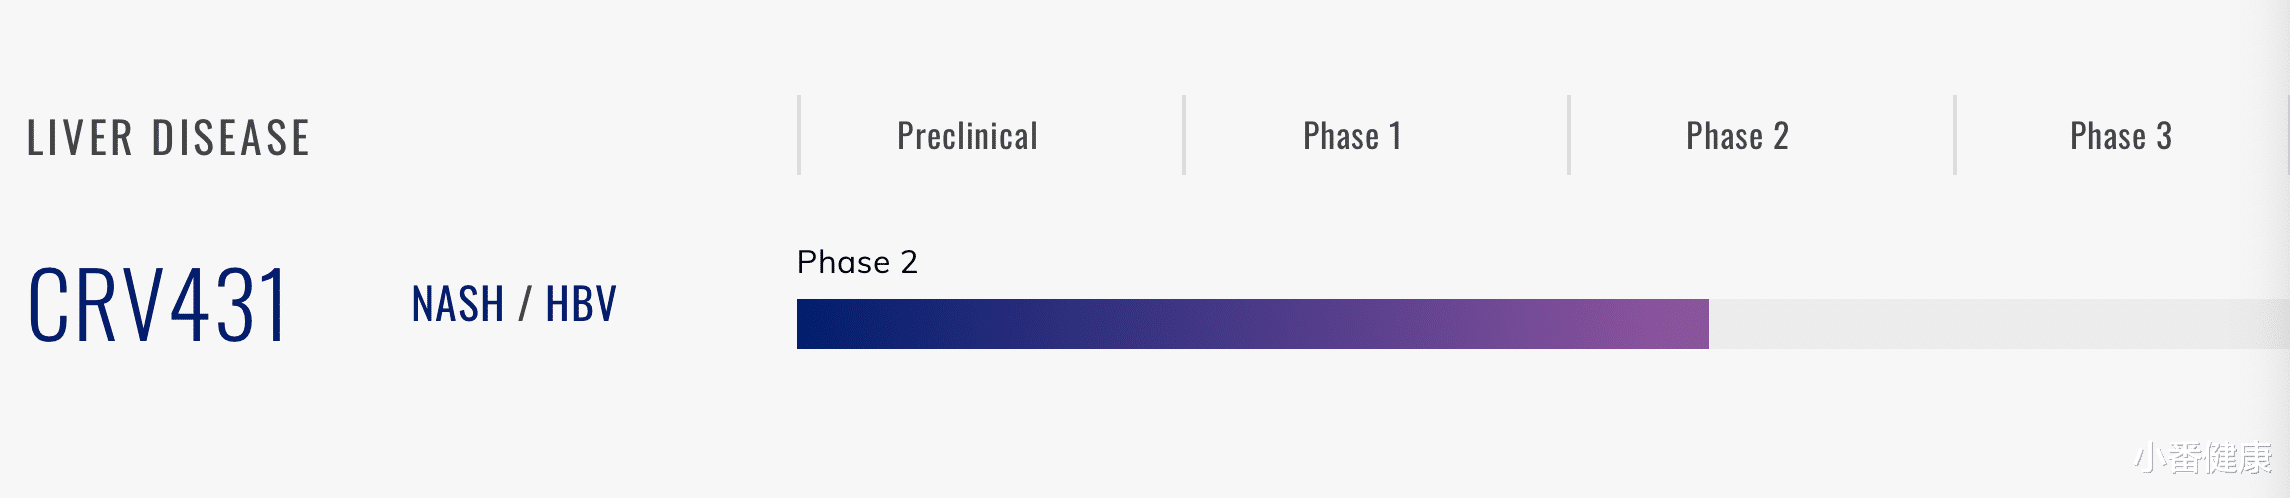
Task: Click the 小番健康 watermark
Action: (x=2202, y=458)
